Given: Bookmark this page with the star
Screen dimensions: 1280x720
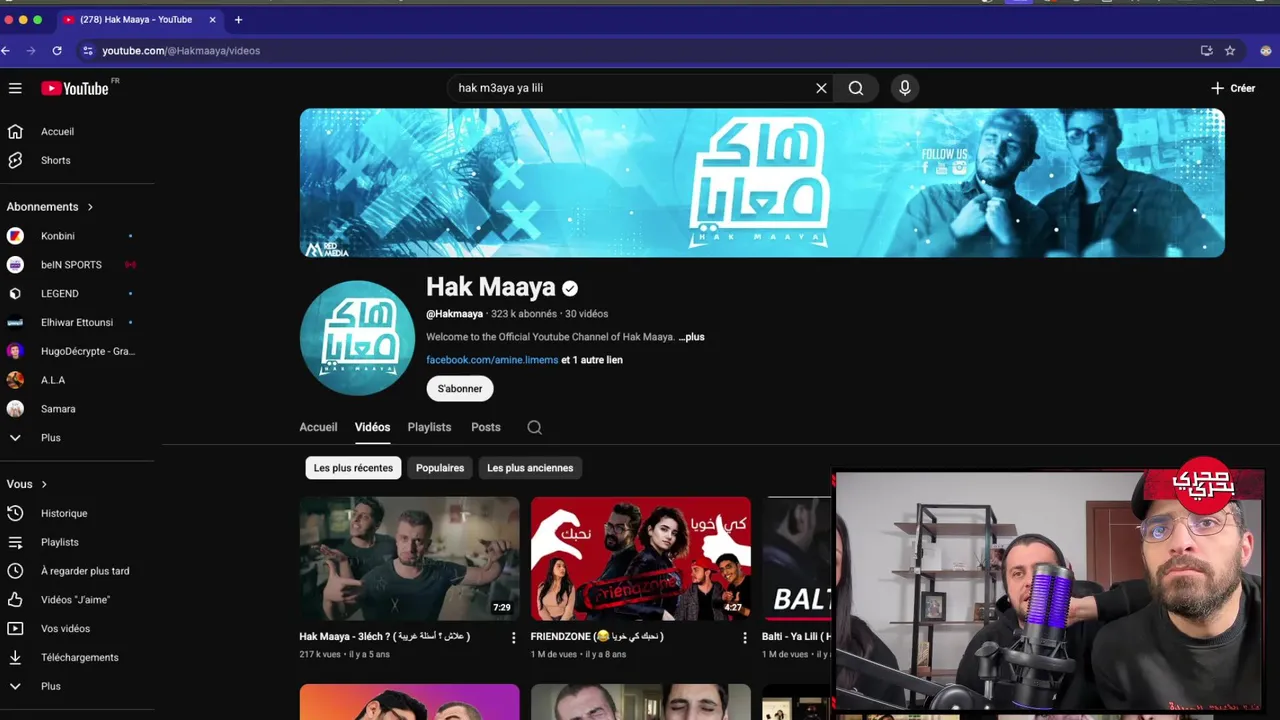Looking at the screenshot, I should (1230, 50).
